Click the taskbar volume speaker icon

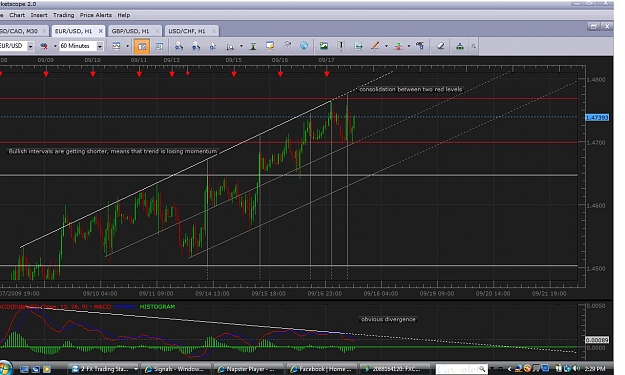tap(577, 369)
